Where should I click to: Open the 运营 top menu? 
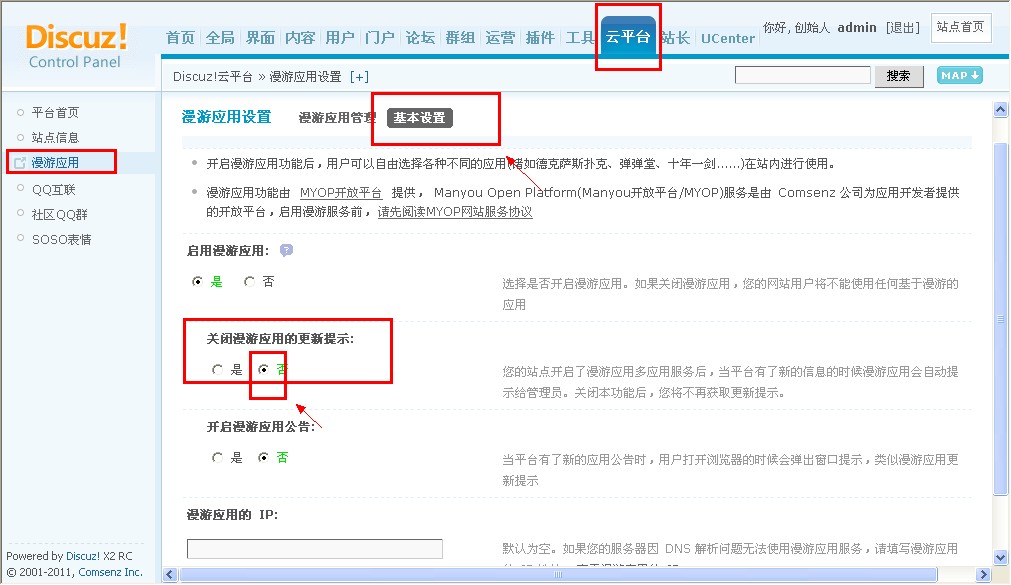pyautogui.click(x=500, y=38)
